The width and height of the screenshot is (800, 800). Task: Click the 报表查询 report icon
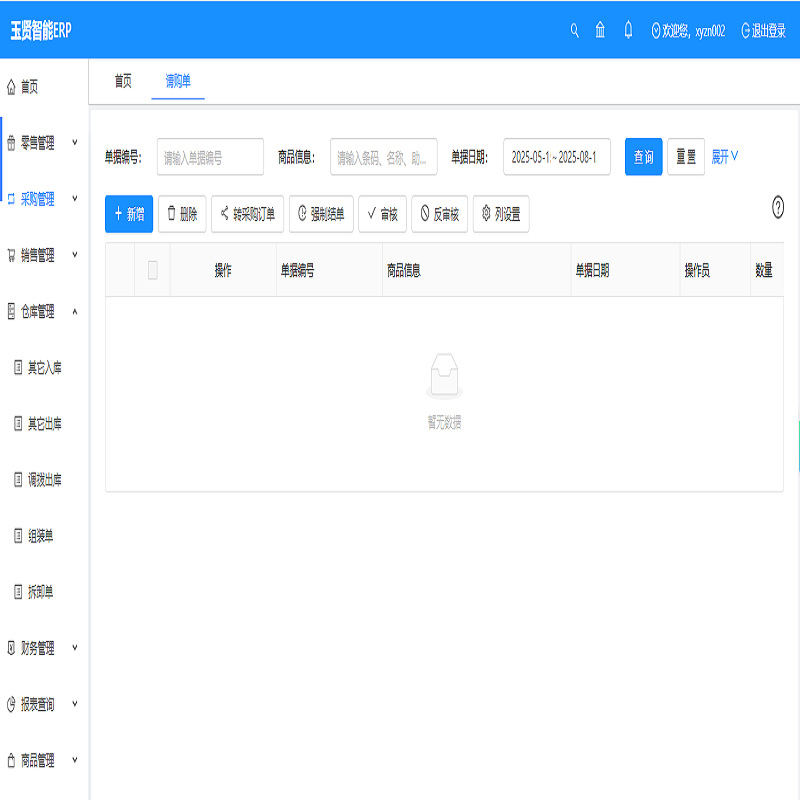10,703
